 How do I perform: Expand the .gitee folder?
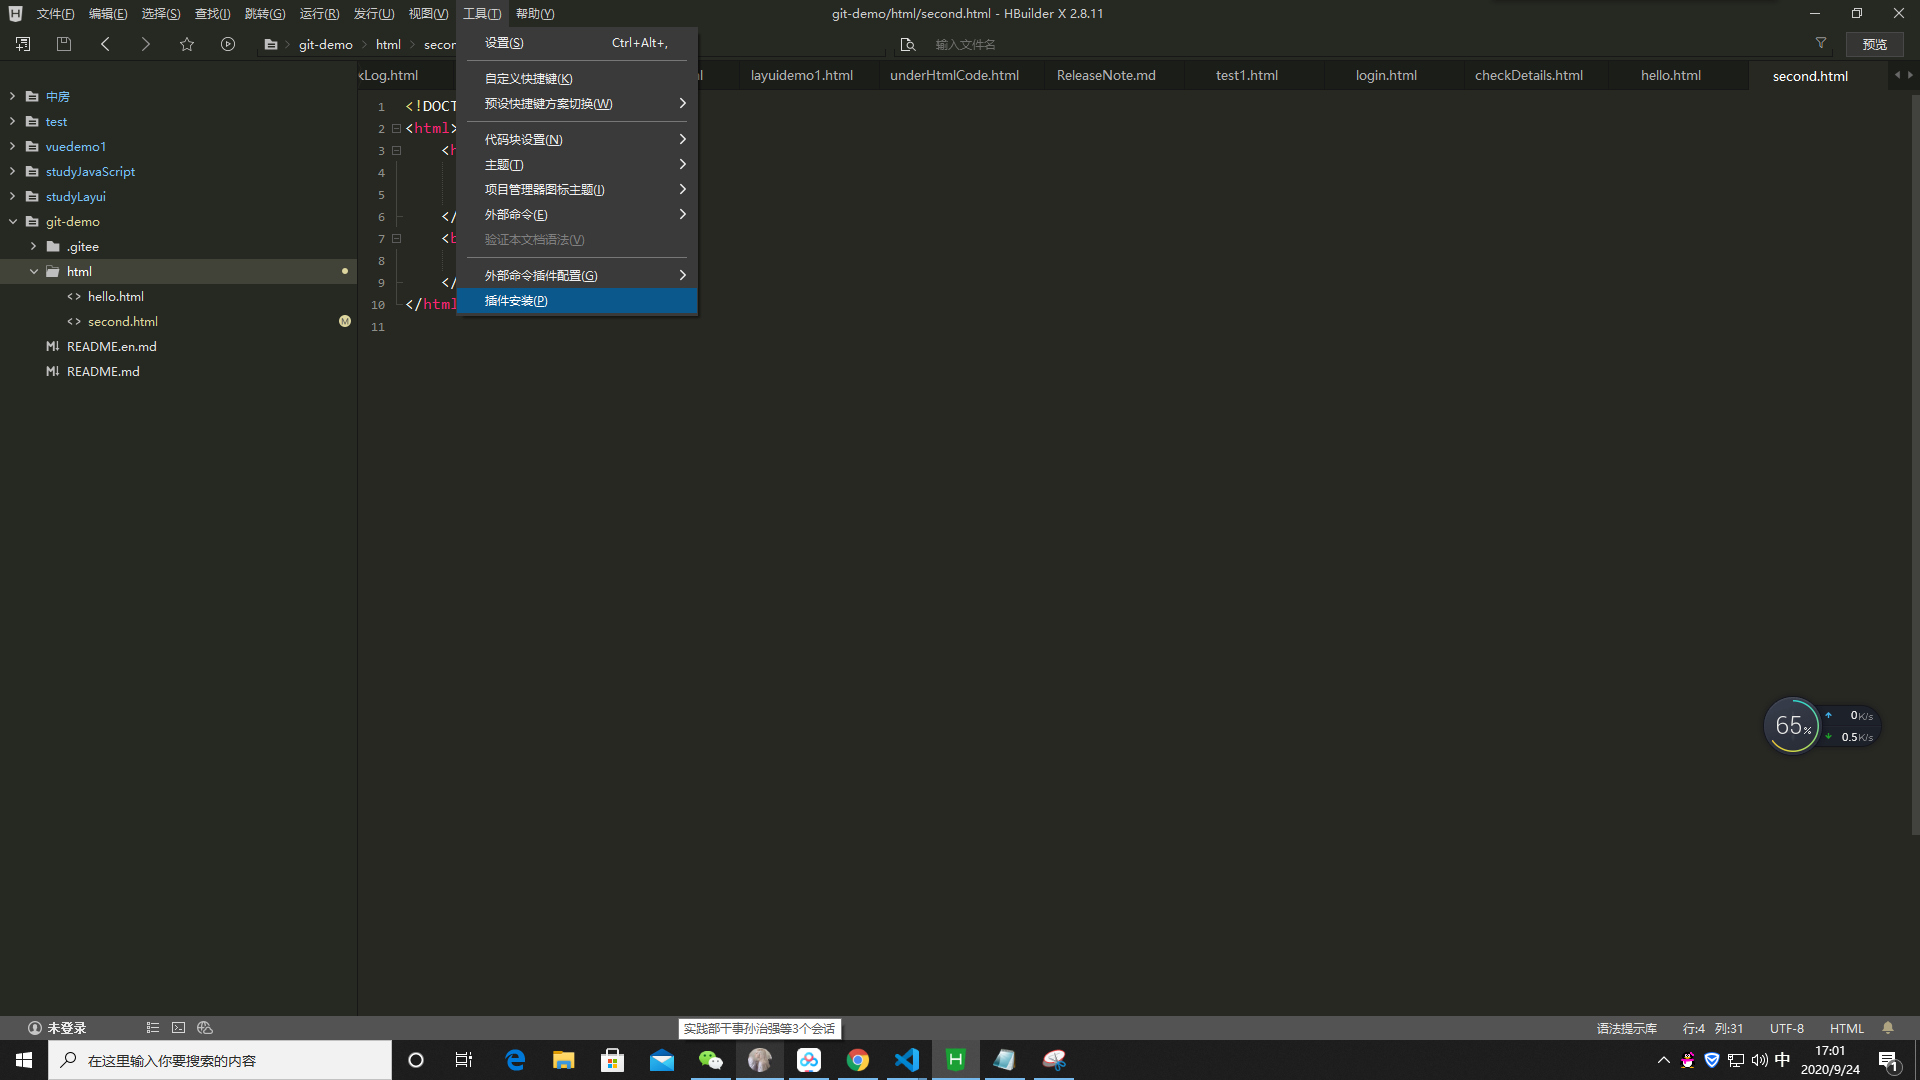[x=33, y=247]
